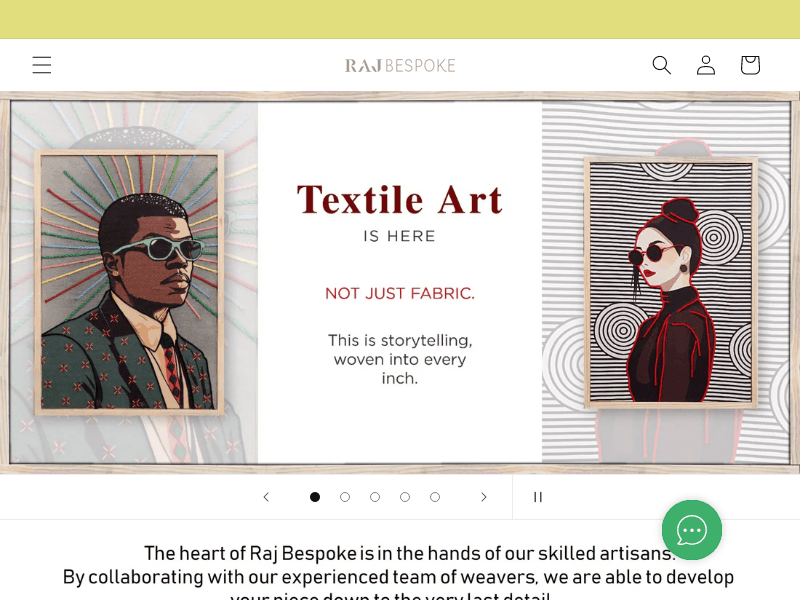Go back using left carousel chevron

266,496
